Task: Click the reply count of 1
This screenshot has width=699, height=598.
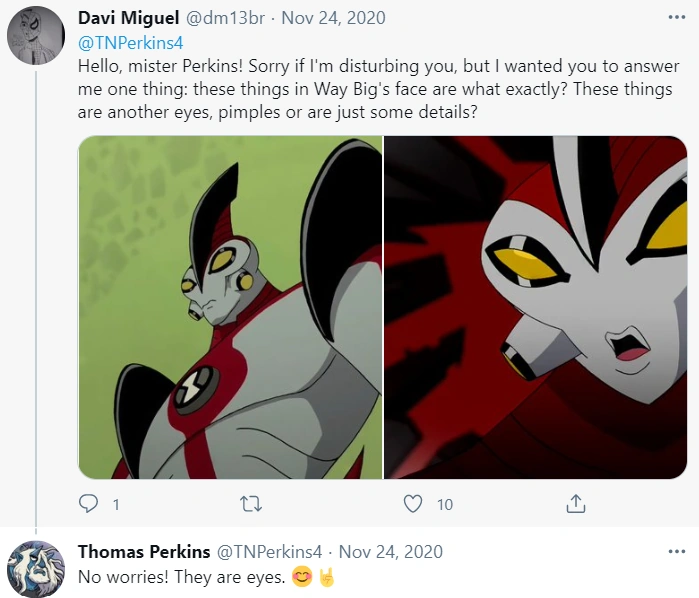Action: point(116,505)
